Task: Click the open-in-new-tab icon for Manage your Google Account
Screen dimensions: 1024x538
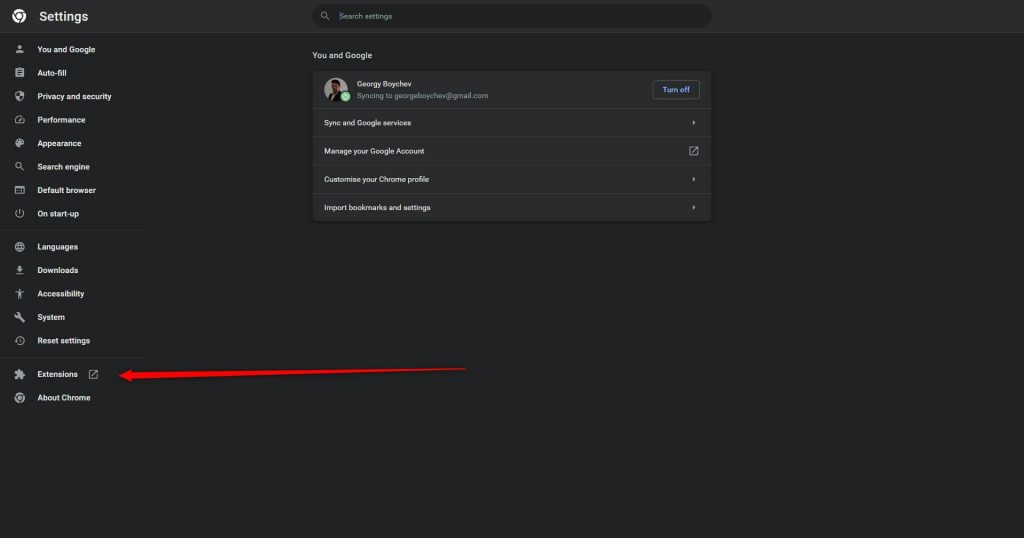Action: (x=694, y=151)
